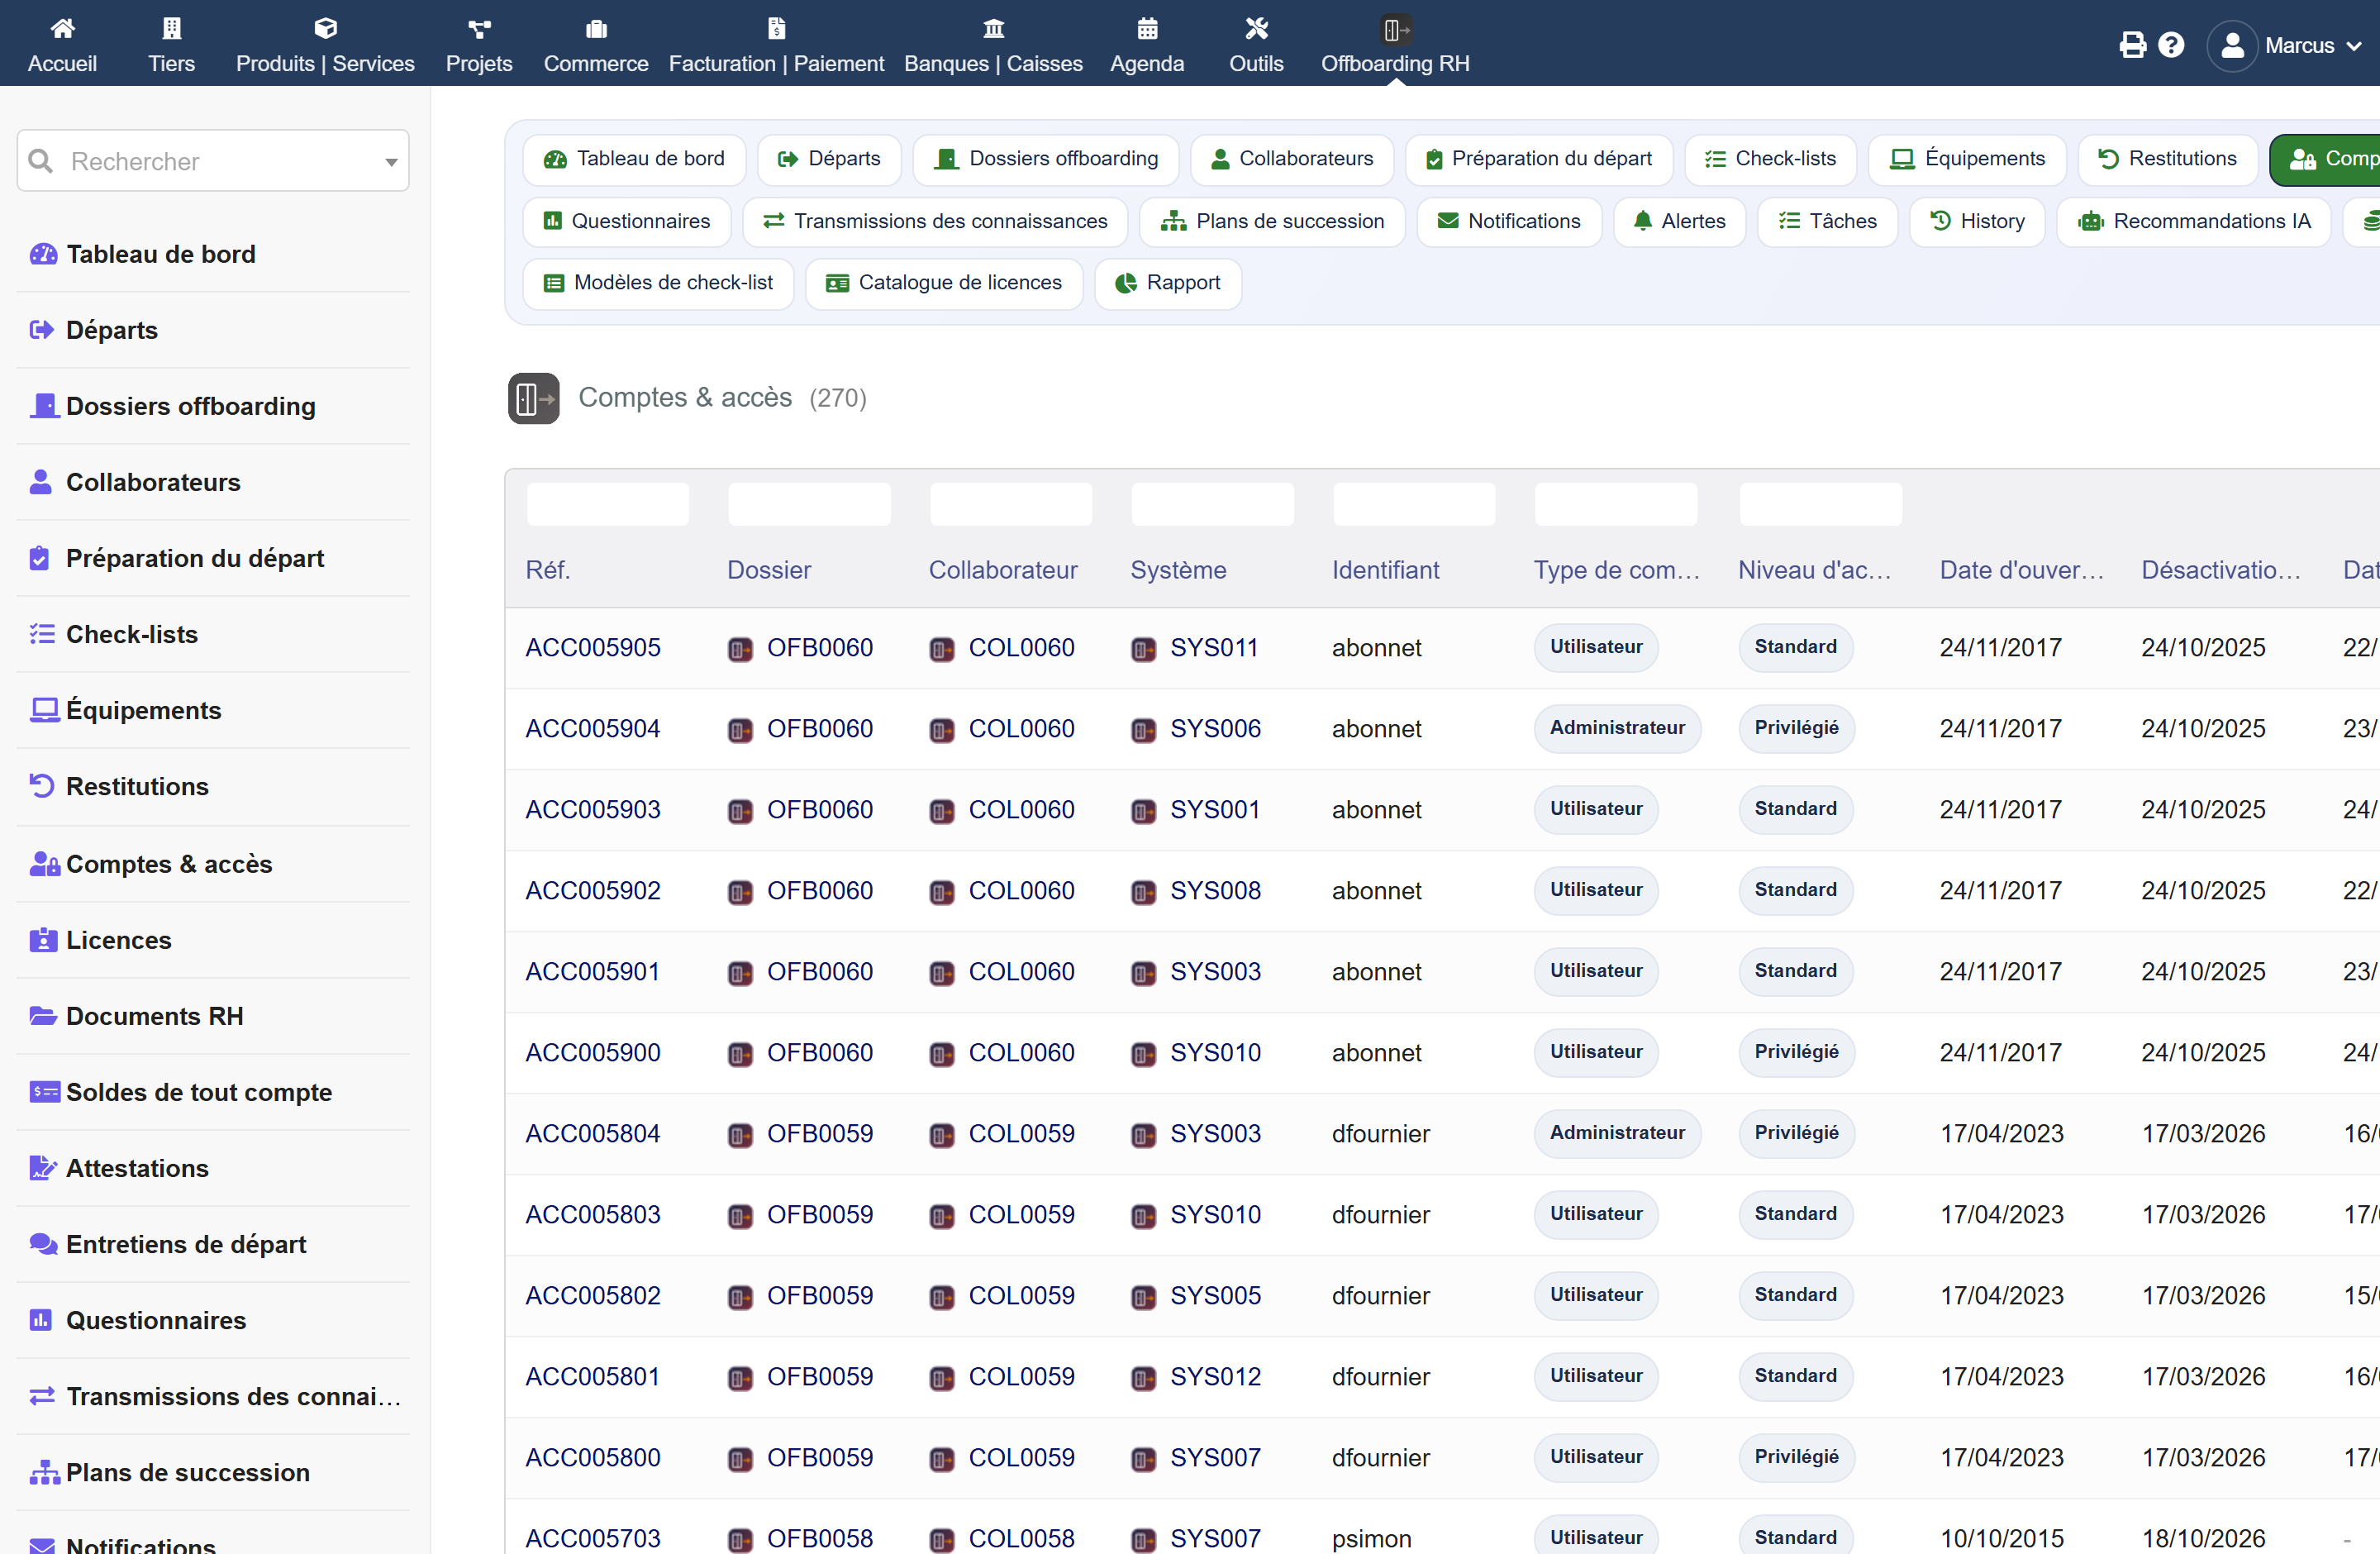Open account reference ACC005905

pyautogui.click(x=593, y=648)
